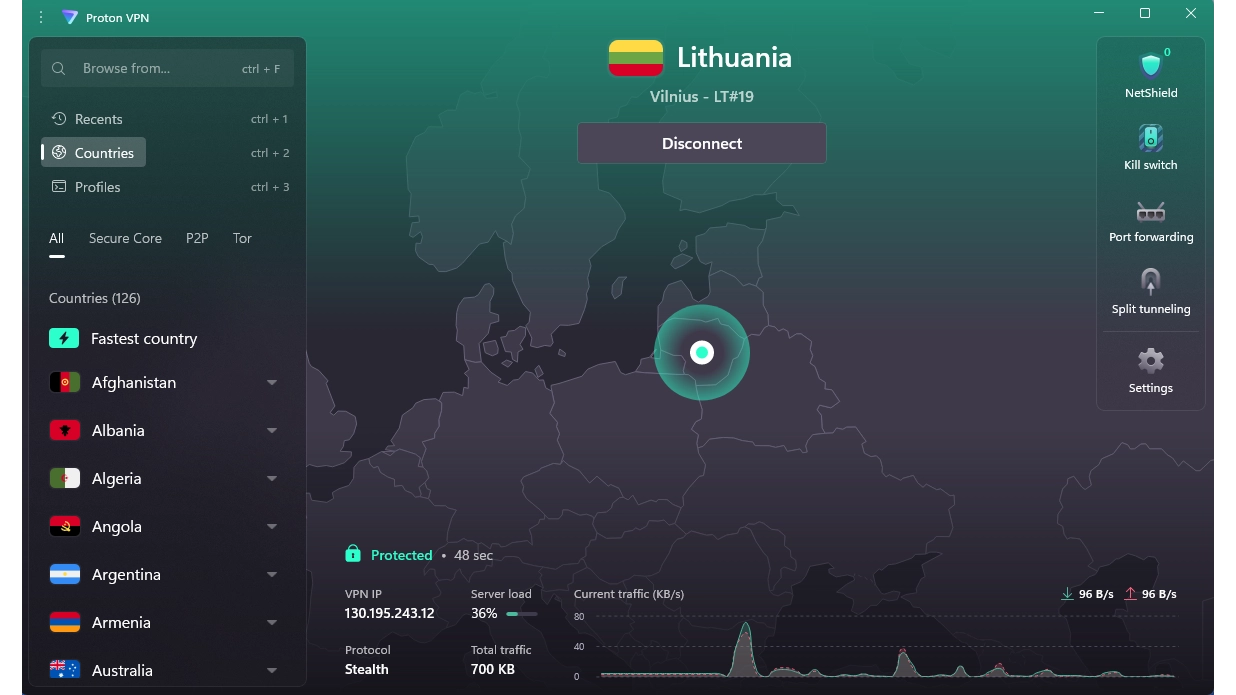Expand the Afghanistan server list
The width and height of the screenshot is (1236, 695).
(272, 383)
